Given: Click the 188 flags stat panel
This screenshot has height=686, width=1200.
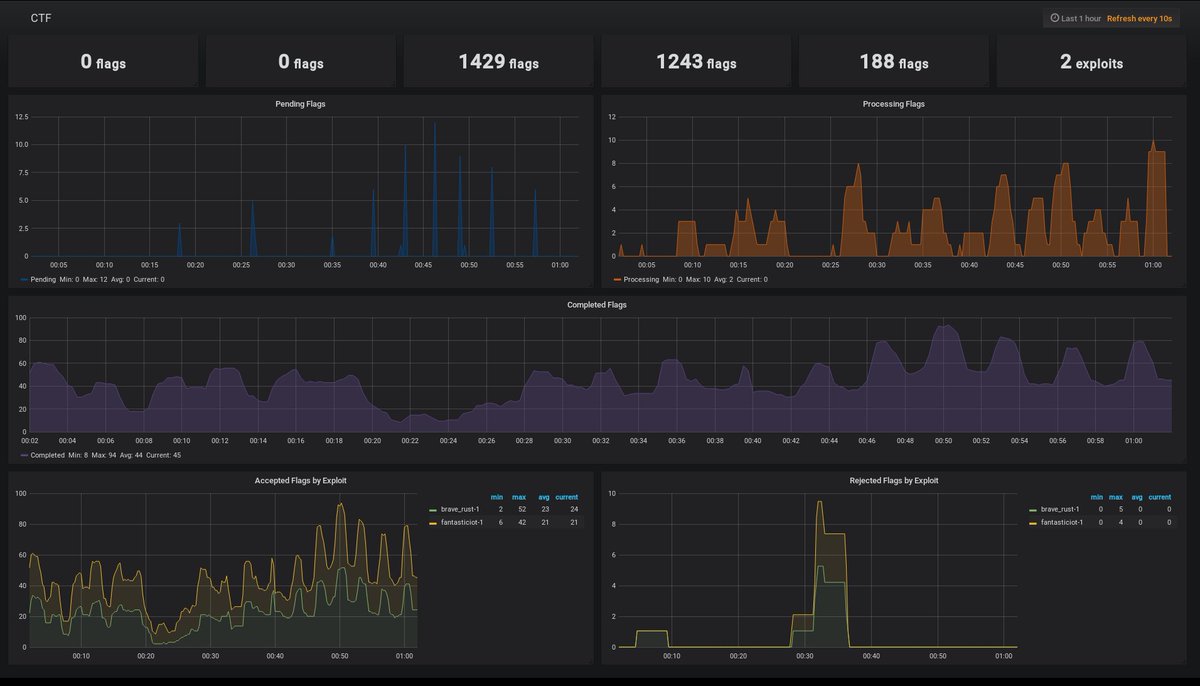Looking at the screenshot, I should pos(894,62).
